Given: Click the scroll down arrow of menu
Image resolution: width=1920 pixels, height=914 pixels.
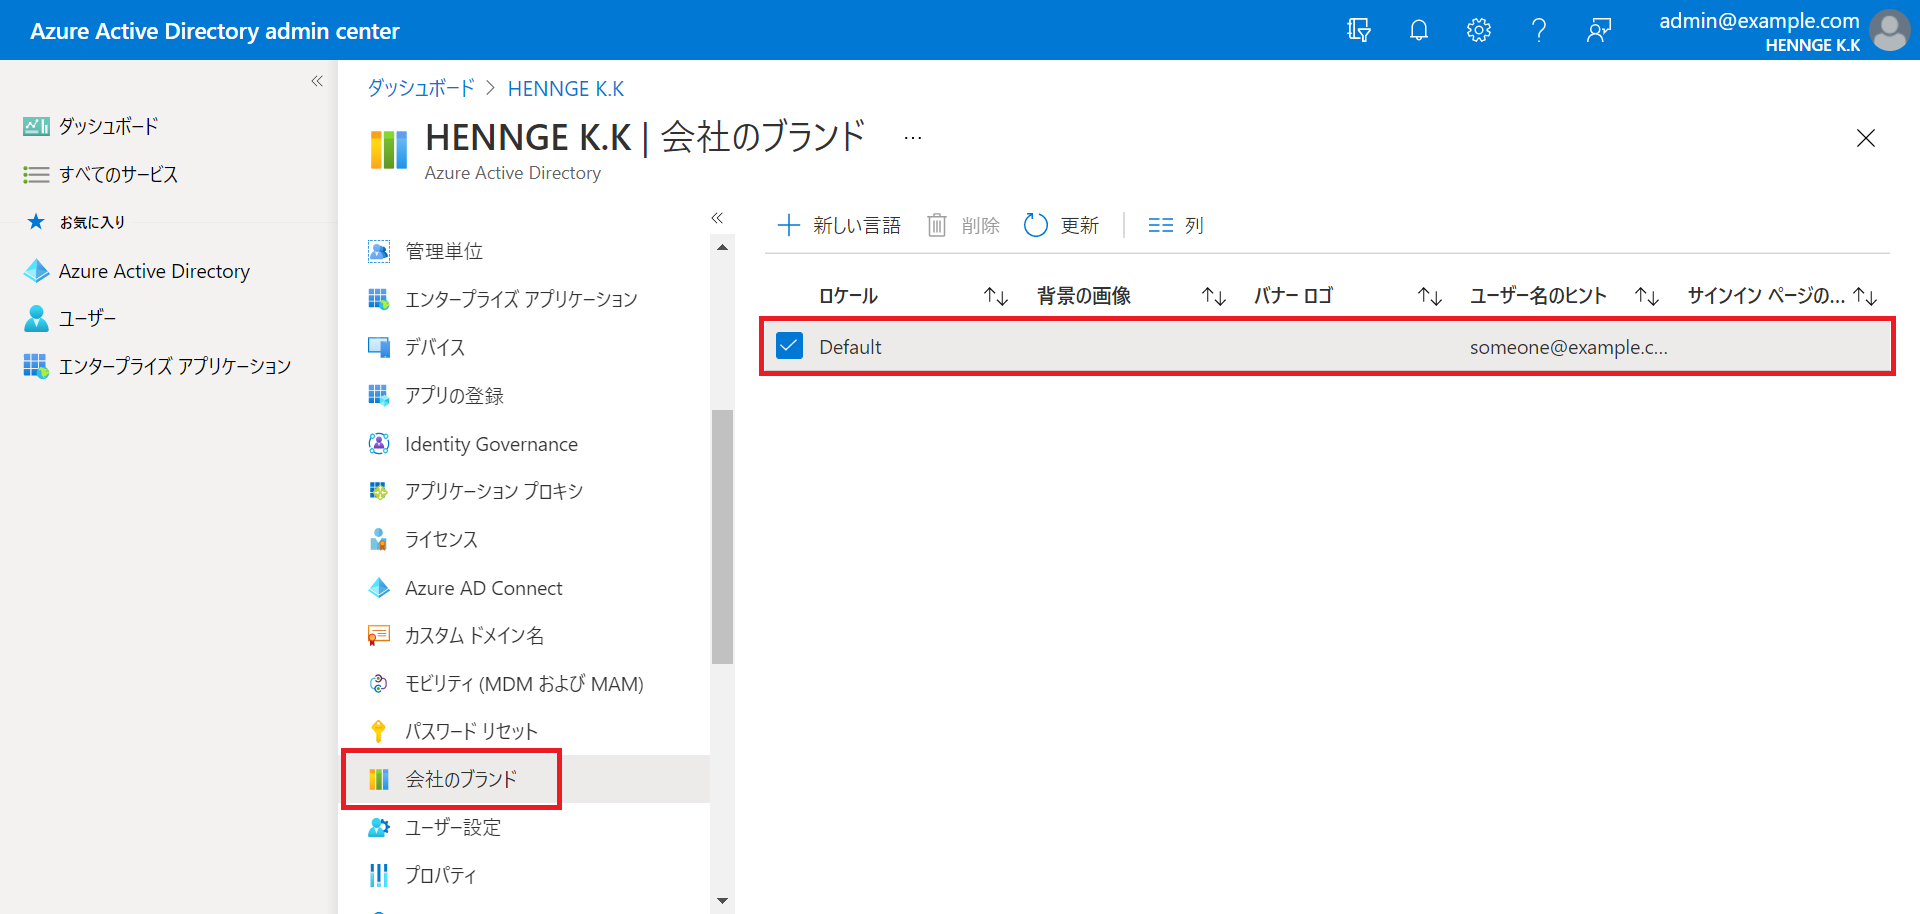Looking at the screenshot, I should click(722, 901).
